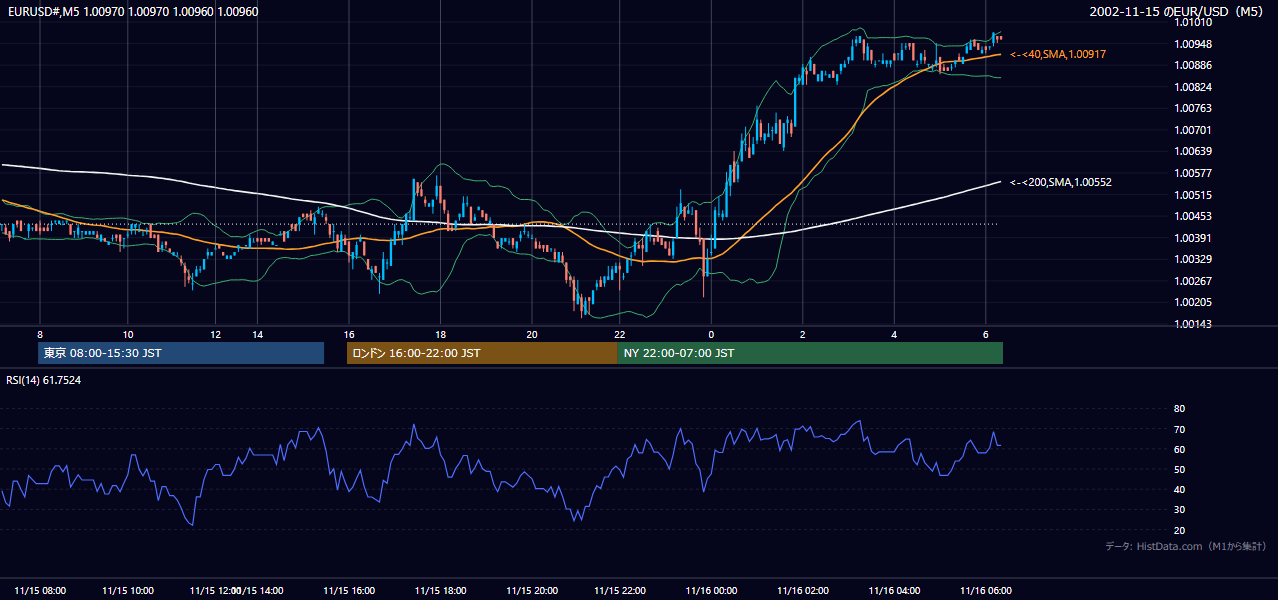Click price axis value 1.00453
1278x600 pixels.
pyautogui.click(x=1193, y=216)
